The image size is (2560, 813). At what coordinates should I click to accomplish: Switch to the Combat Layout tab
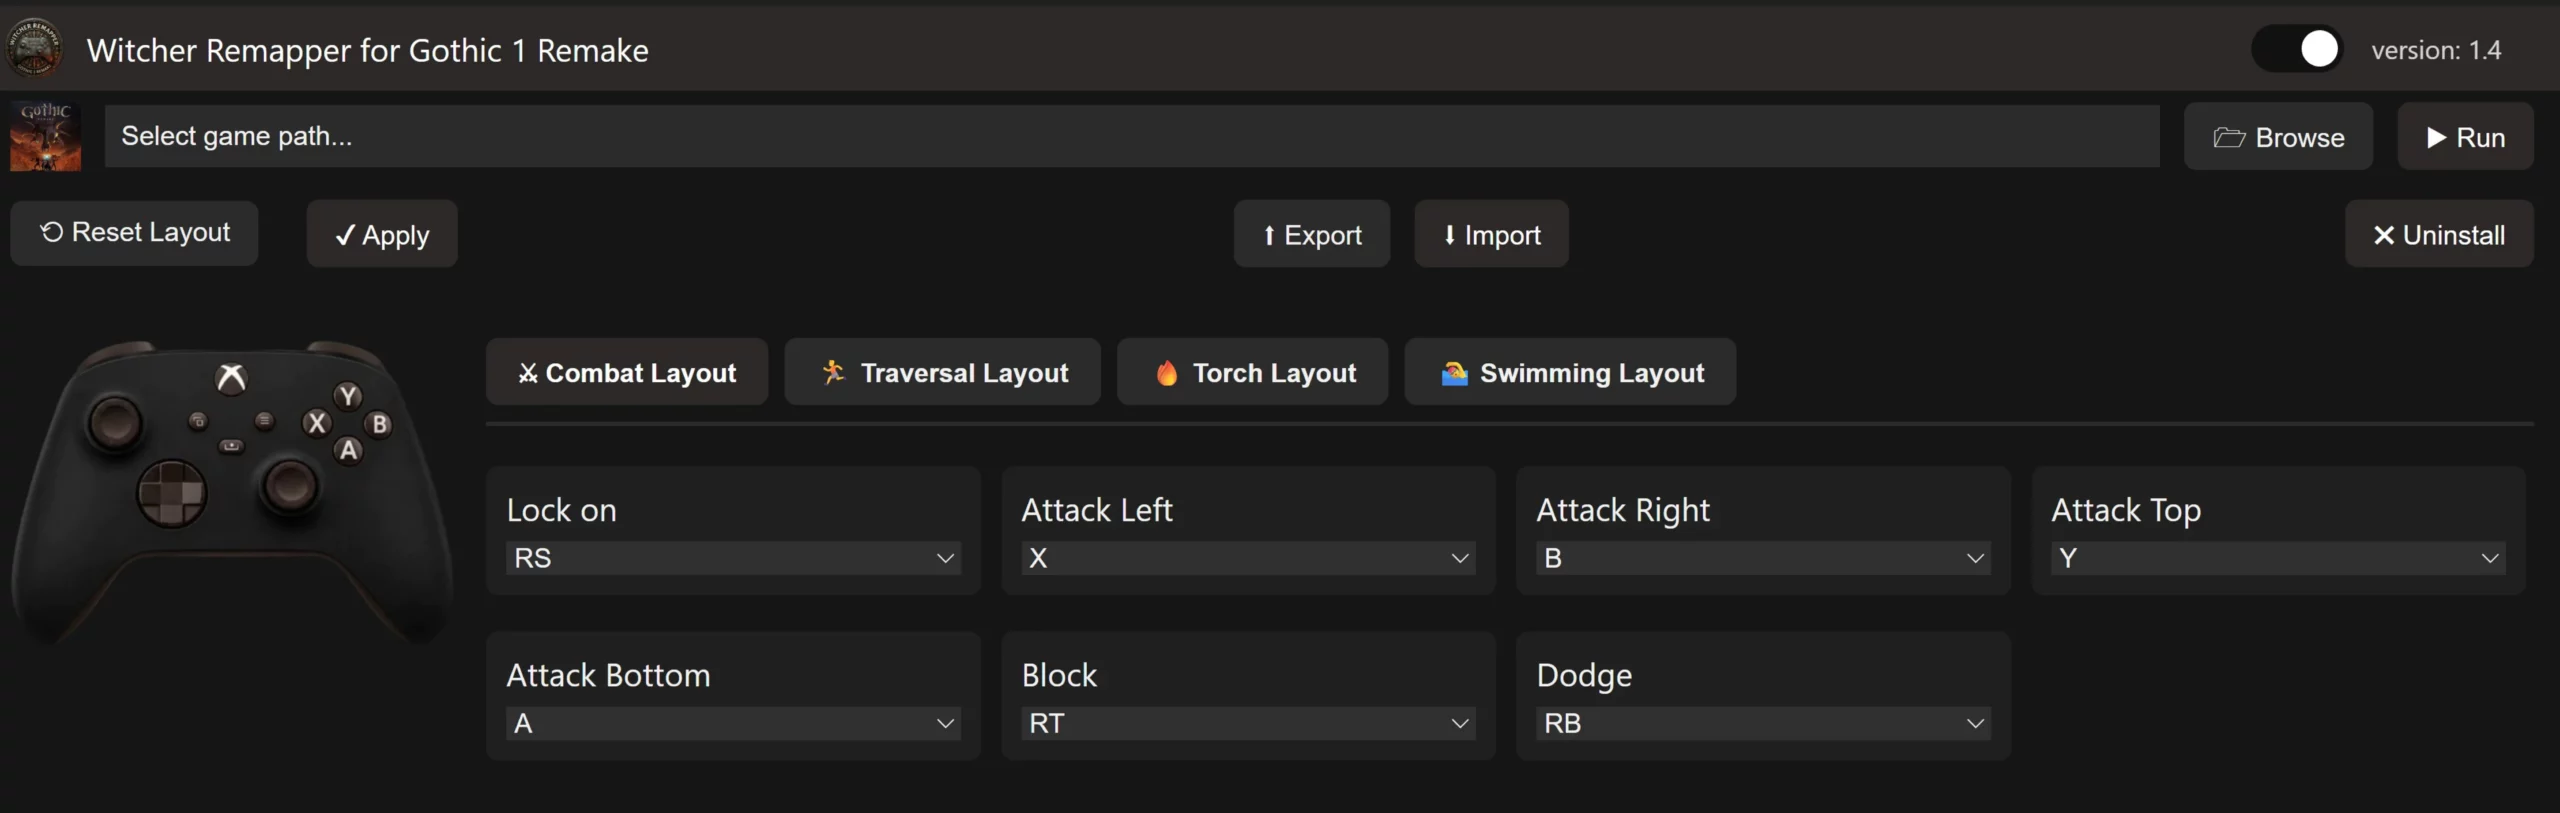click(x=627, y=372)
